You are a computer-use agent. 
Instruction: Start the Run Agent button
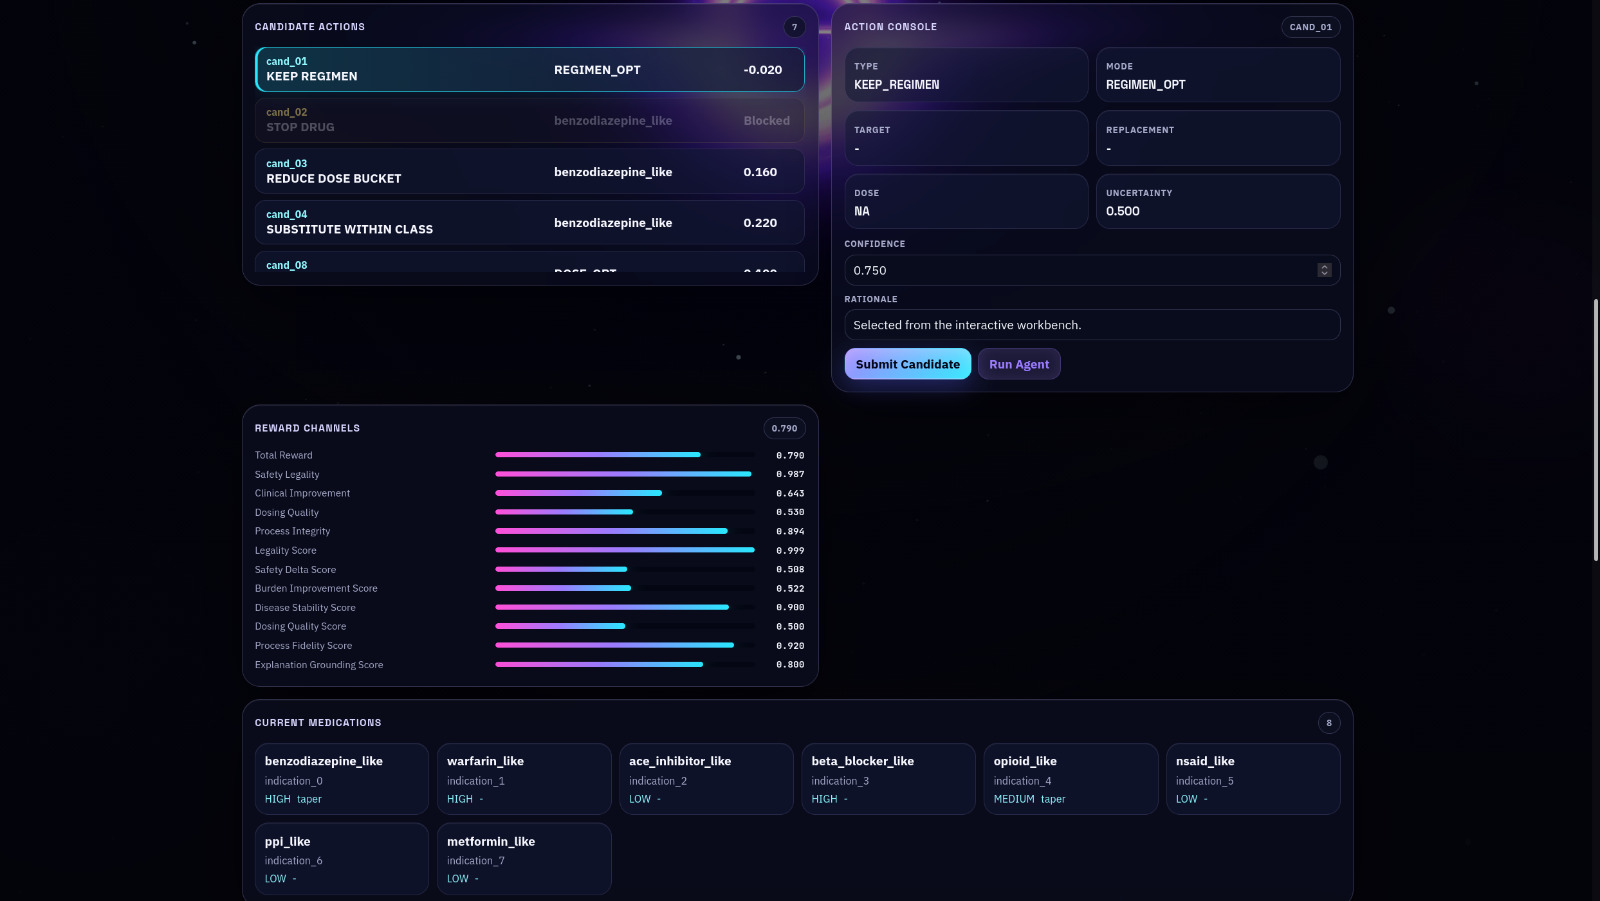point(1019,364)
